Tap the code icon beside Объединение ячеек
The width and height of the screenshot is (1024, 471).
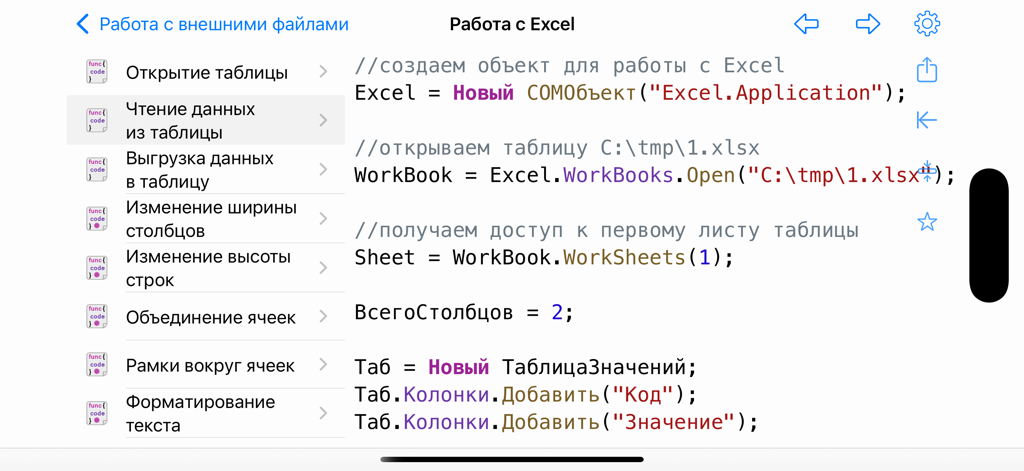97,317
